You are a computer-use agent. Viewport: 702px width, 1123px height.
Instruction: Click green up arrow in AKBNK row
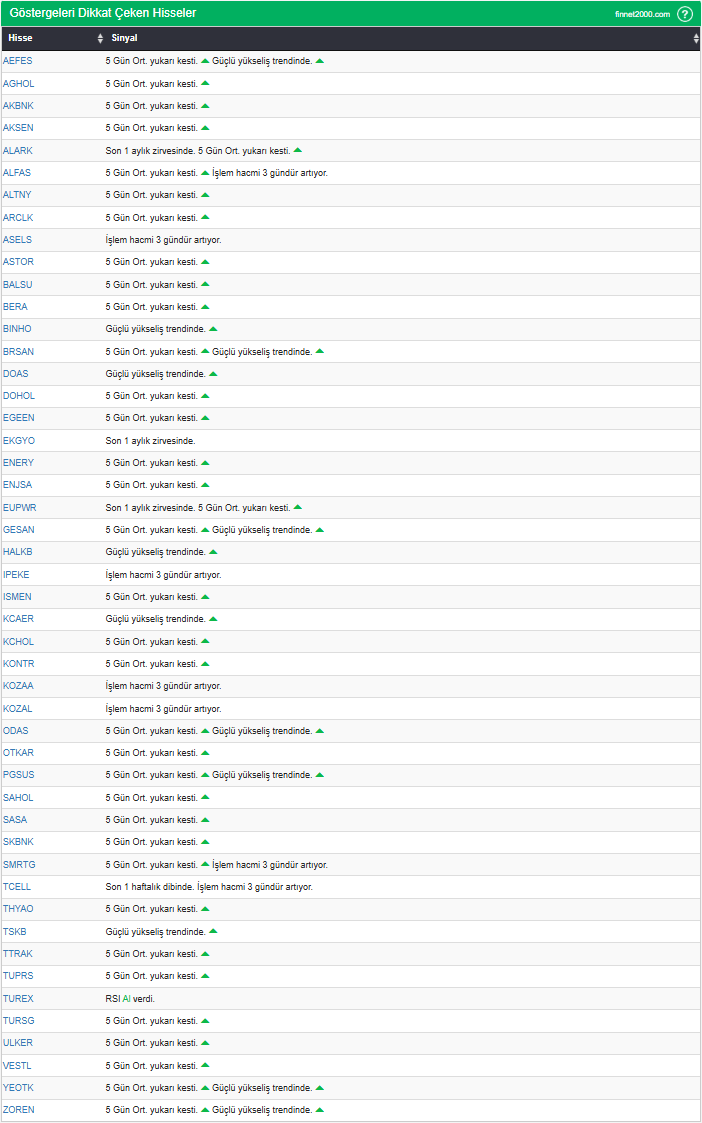tap(205, 105)
